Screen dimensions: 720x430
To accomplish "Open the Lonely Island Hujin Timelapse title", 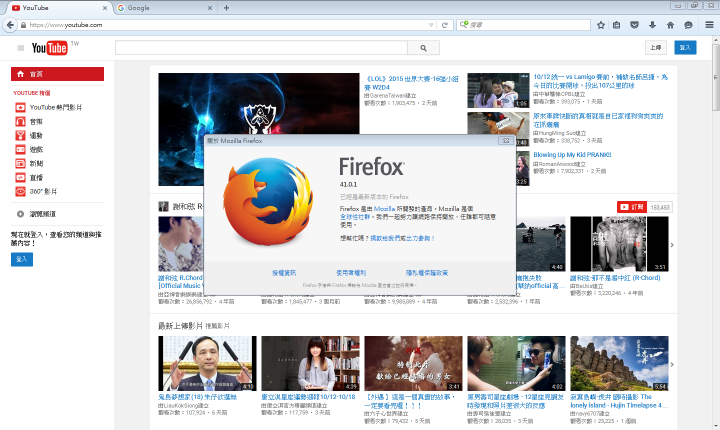I will pyautogui.click(x=618, y=401).
